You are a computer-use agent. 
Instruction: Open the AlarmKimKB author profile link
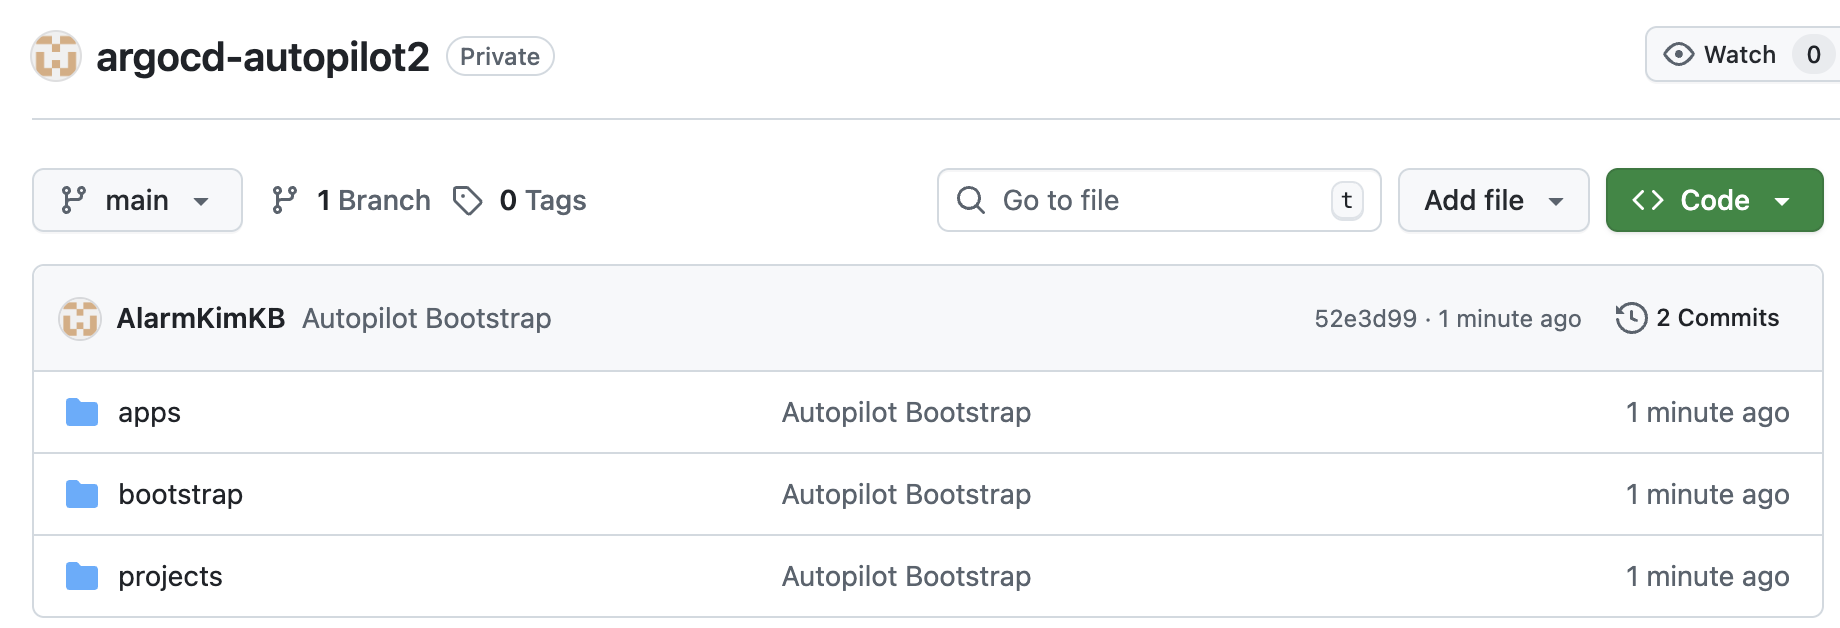201,318
